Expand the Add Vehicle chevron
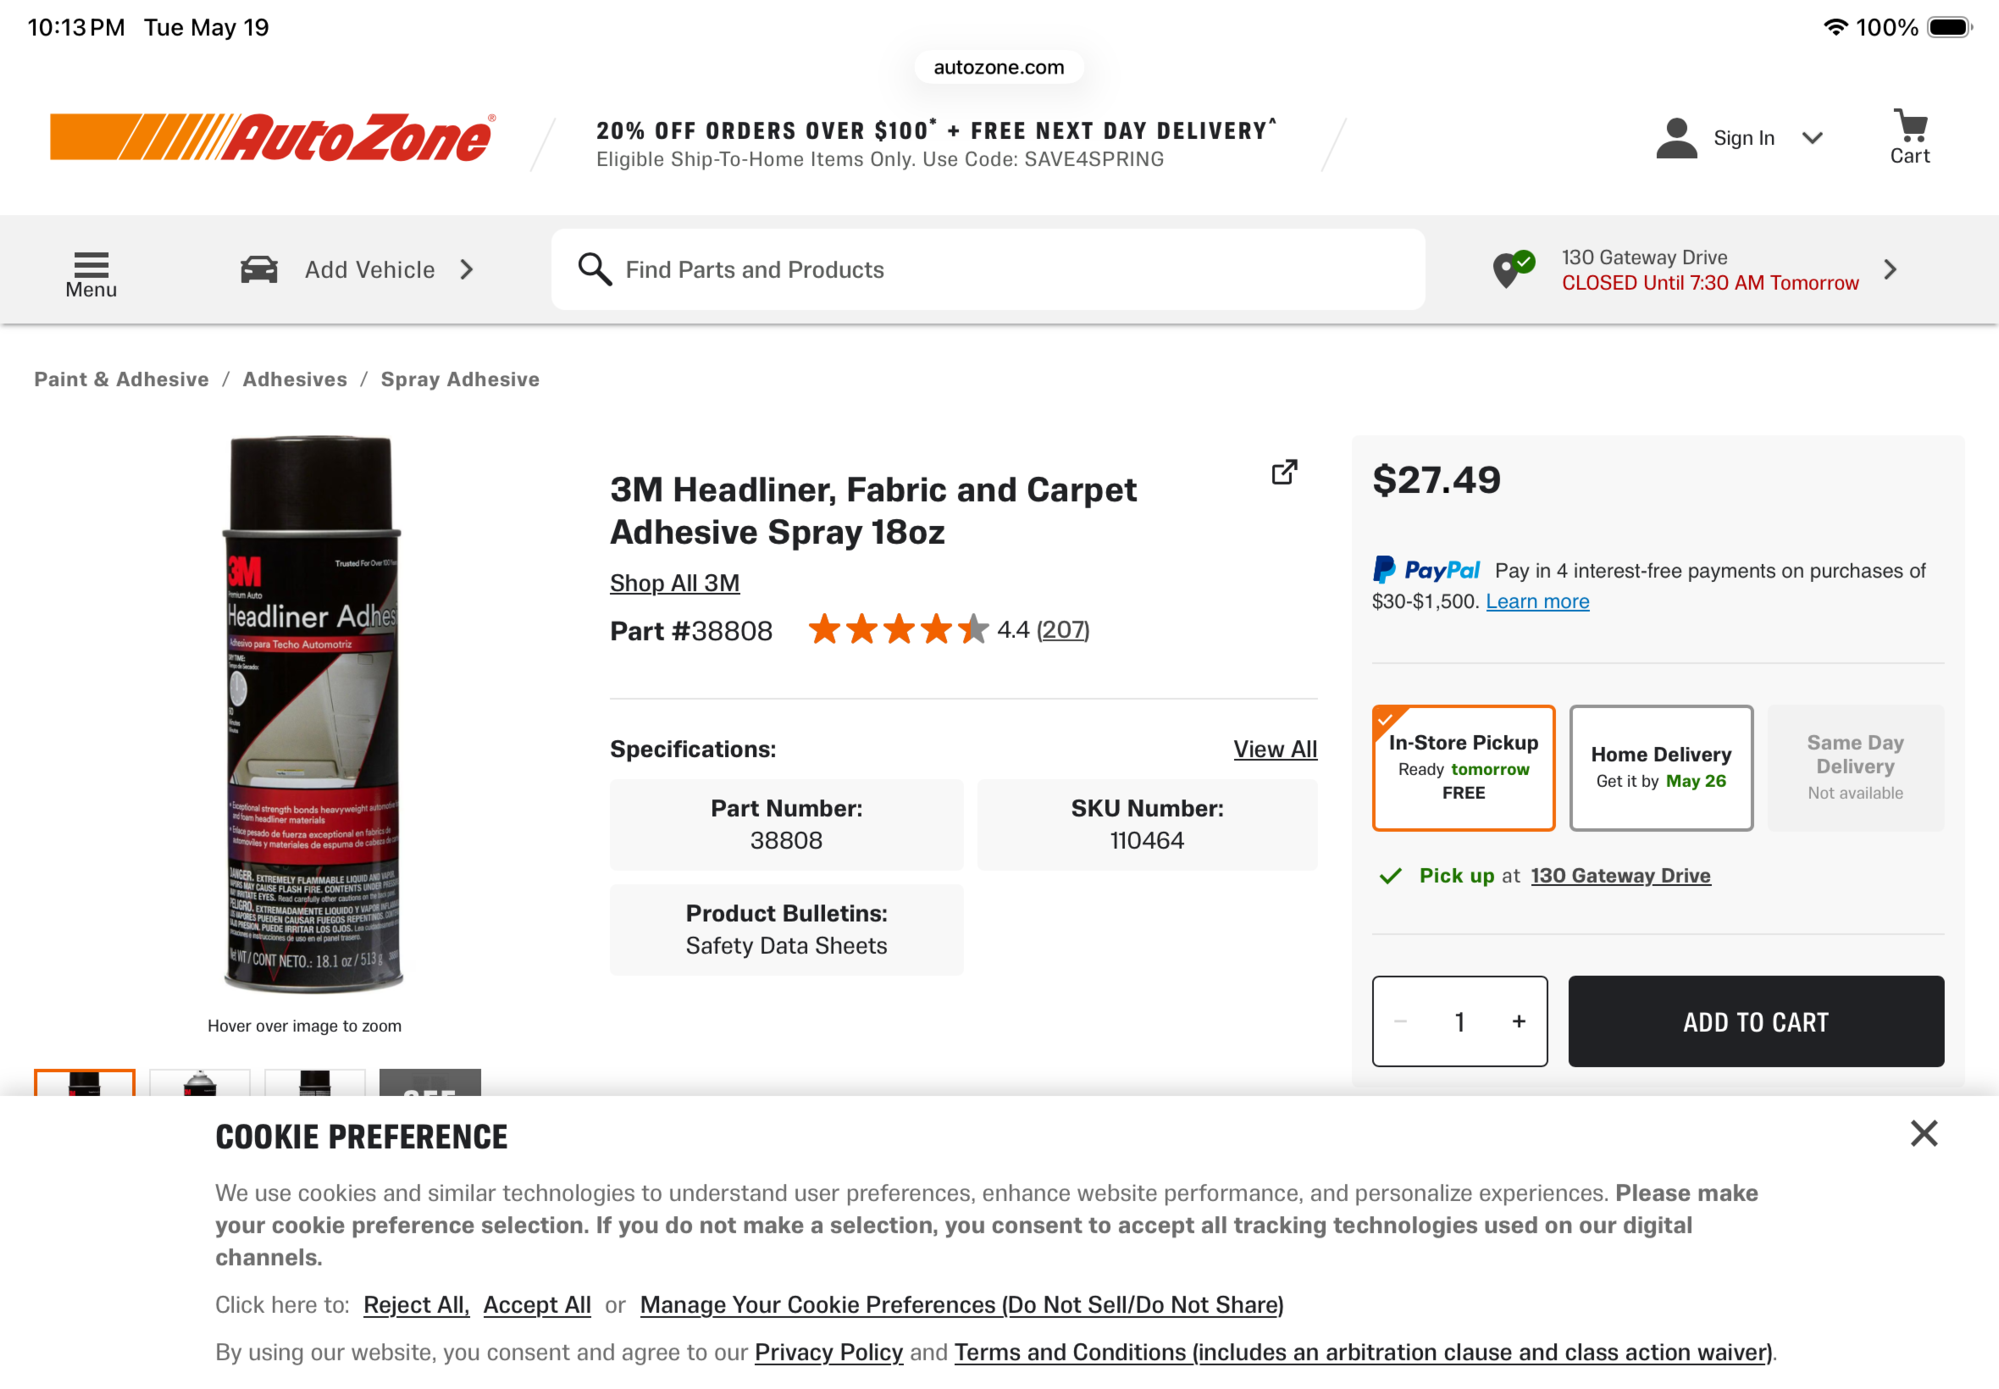The width and height of the screenshot is (1999, 1389). tap(467, 269)
